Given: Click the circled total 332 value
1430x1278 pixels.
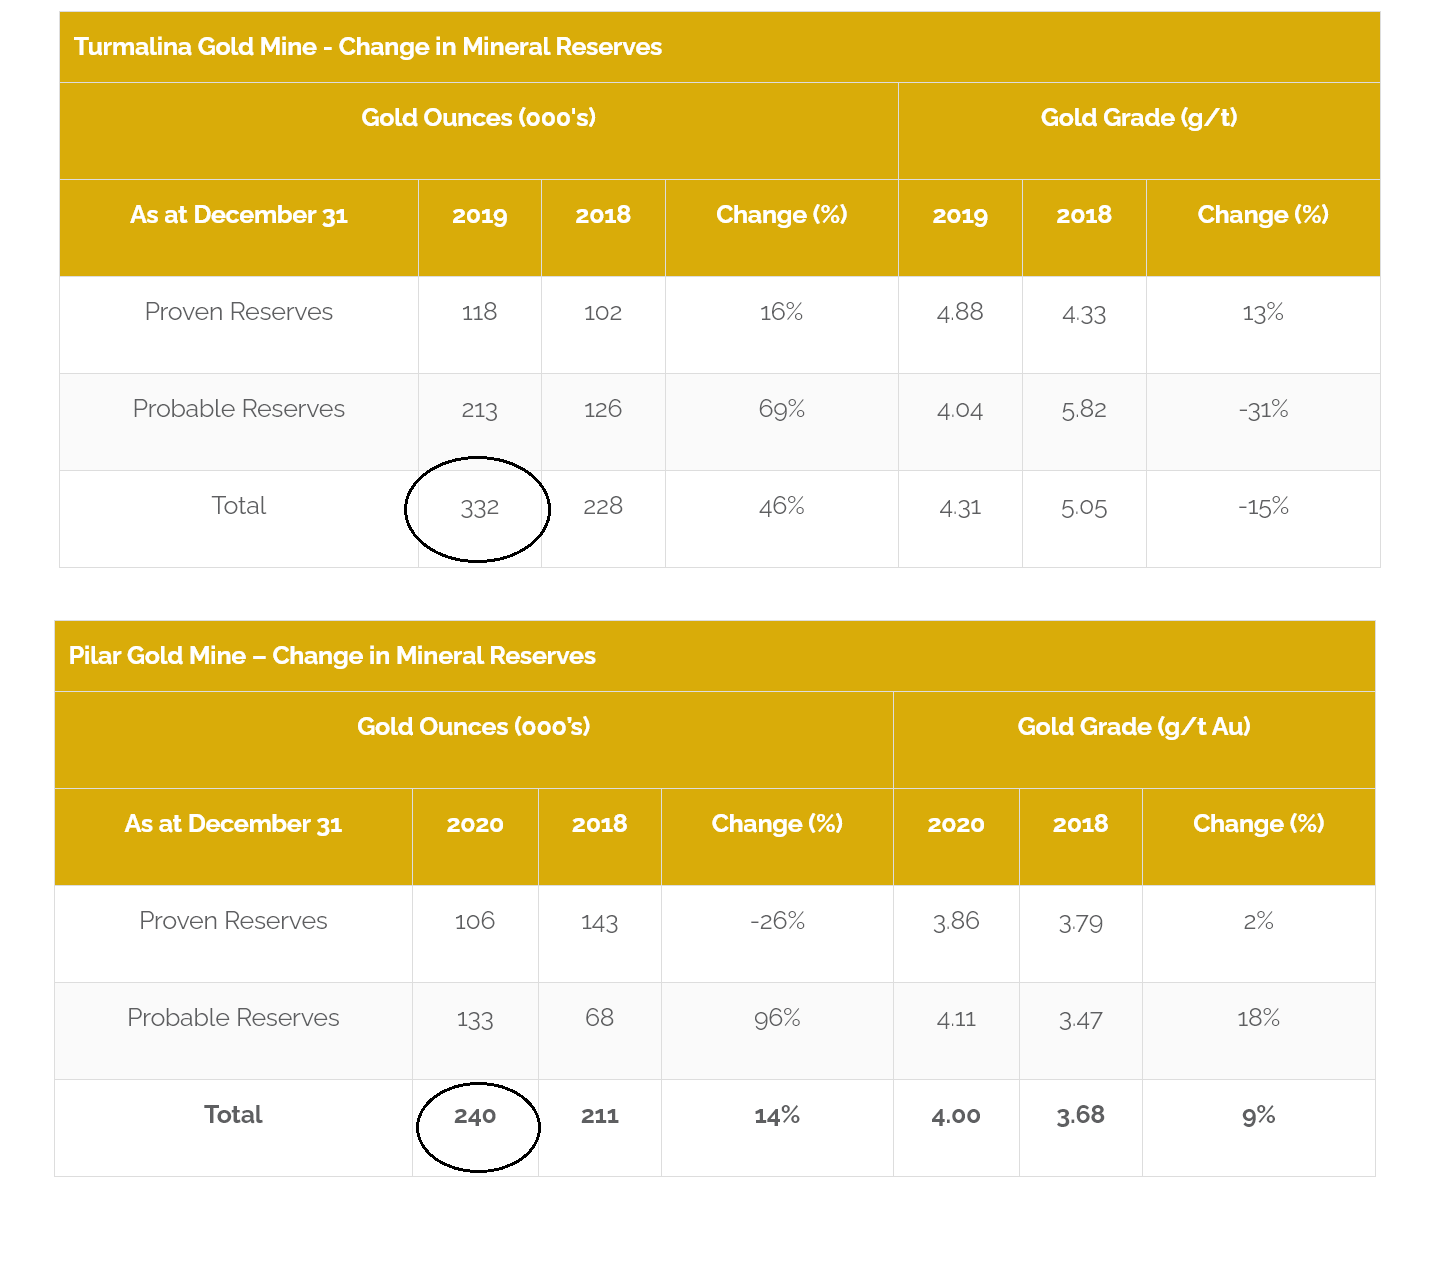Looking at the screenshot, I should [480, 507].
